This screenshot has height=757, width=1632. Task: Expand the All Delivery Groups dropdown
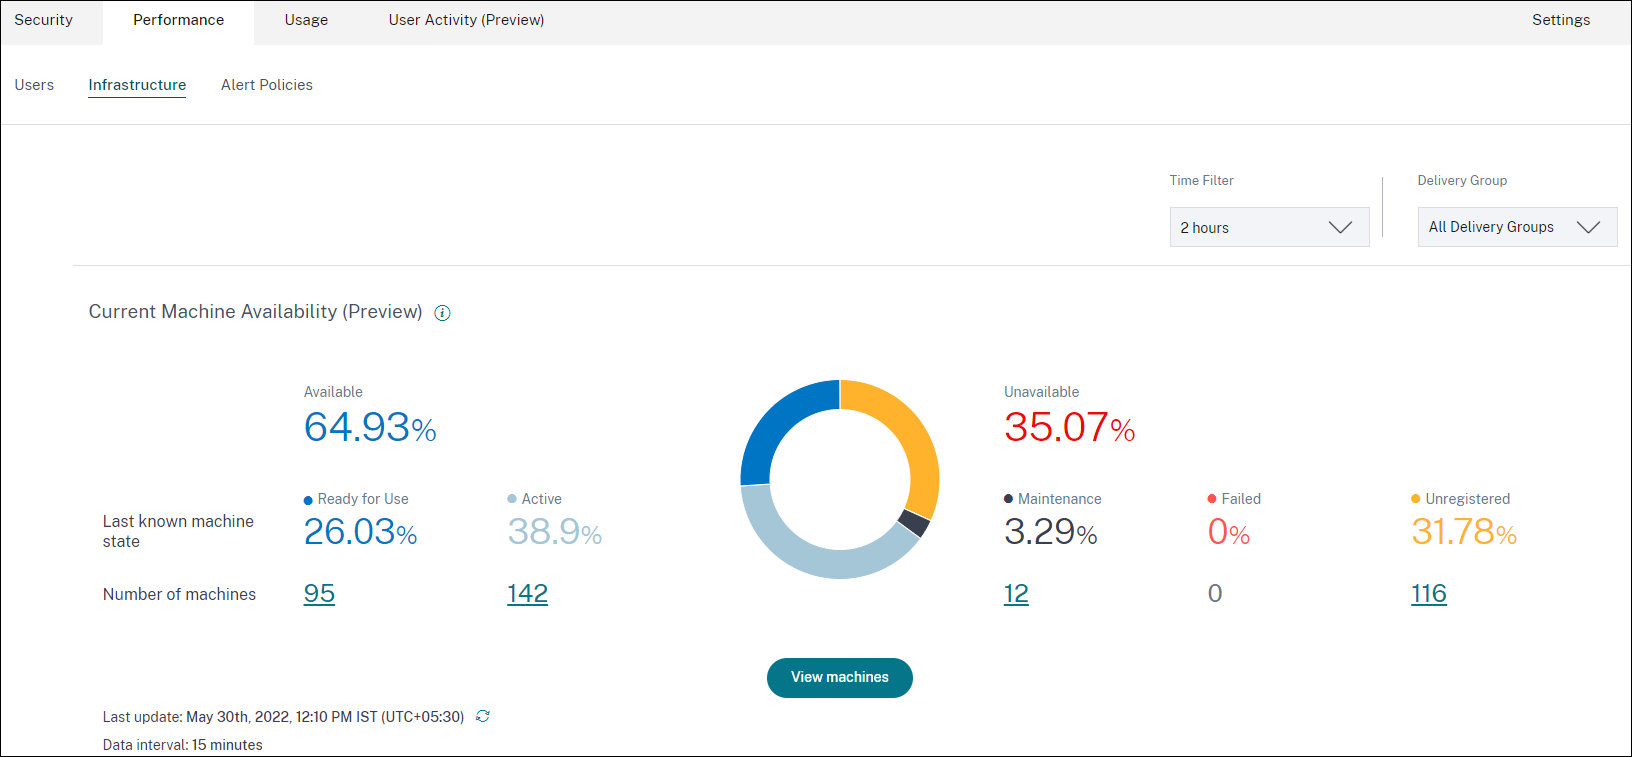pos(1517,227)
